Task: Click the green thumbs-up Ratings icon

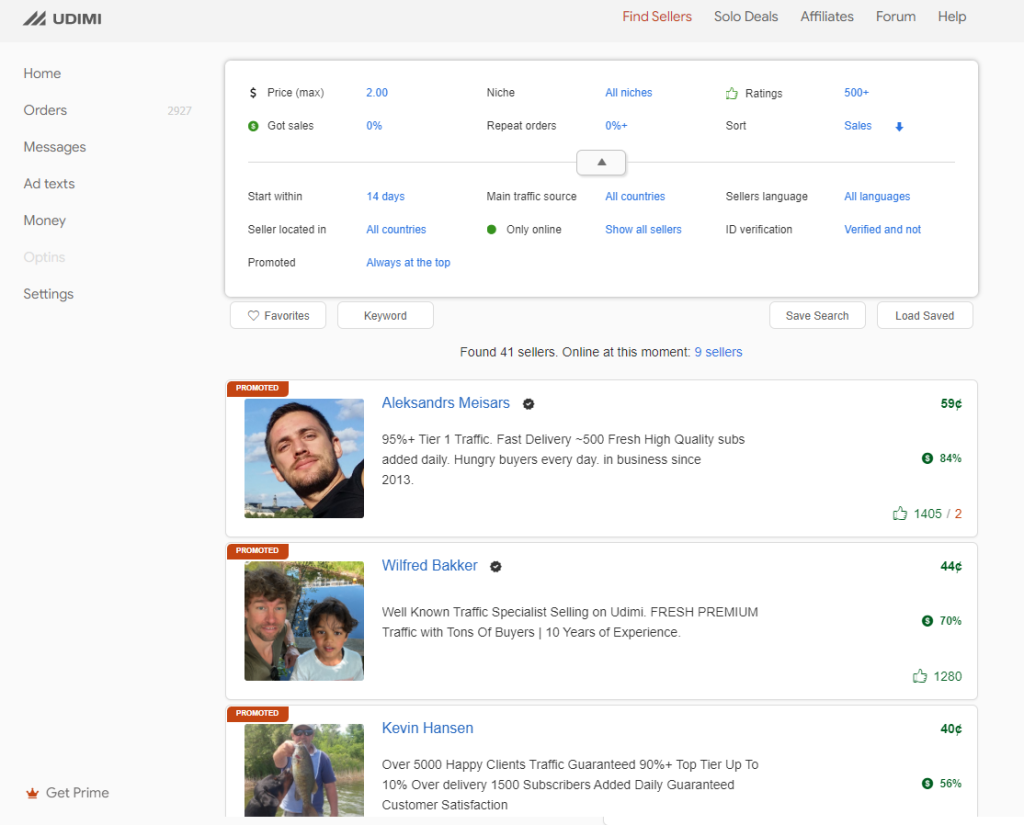Action: 732,93
